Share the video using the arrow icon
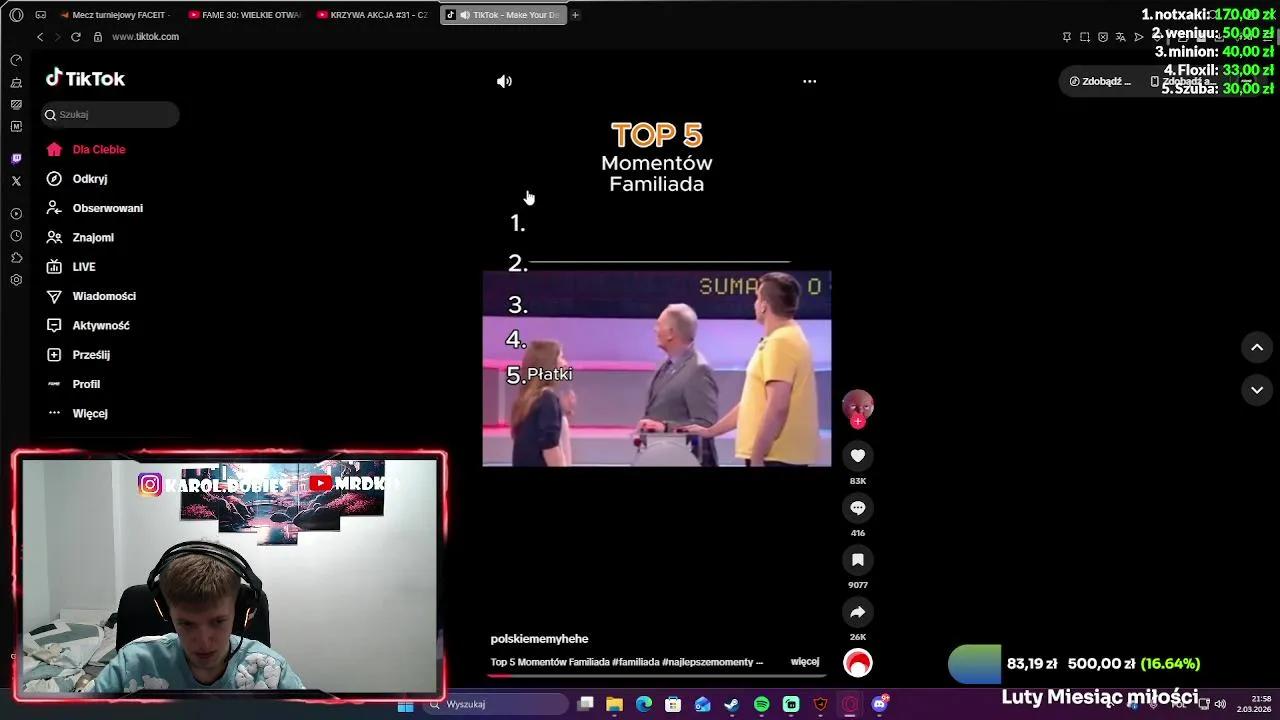 (858, 612)
